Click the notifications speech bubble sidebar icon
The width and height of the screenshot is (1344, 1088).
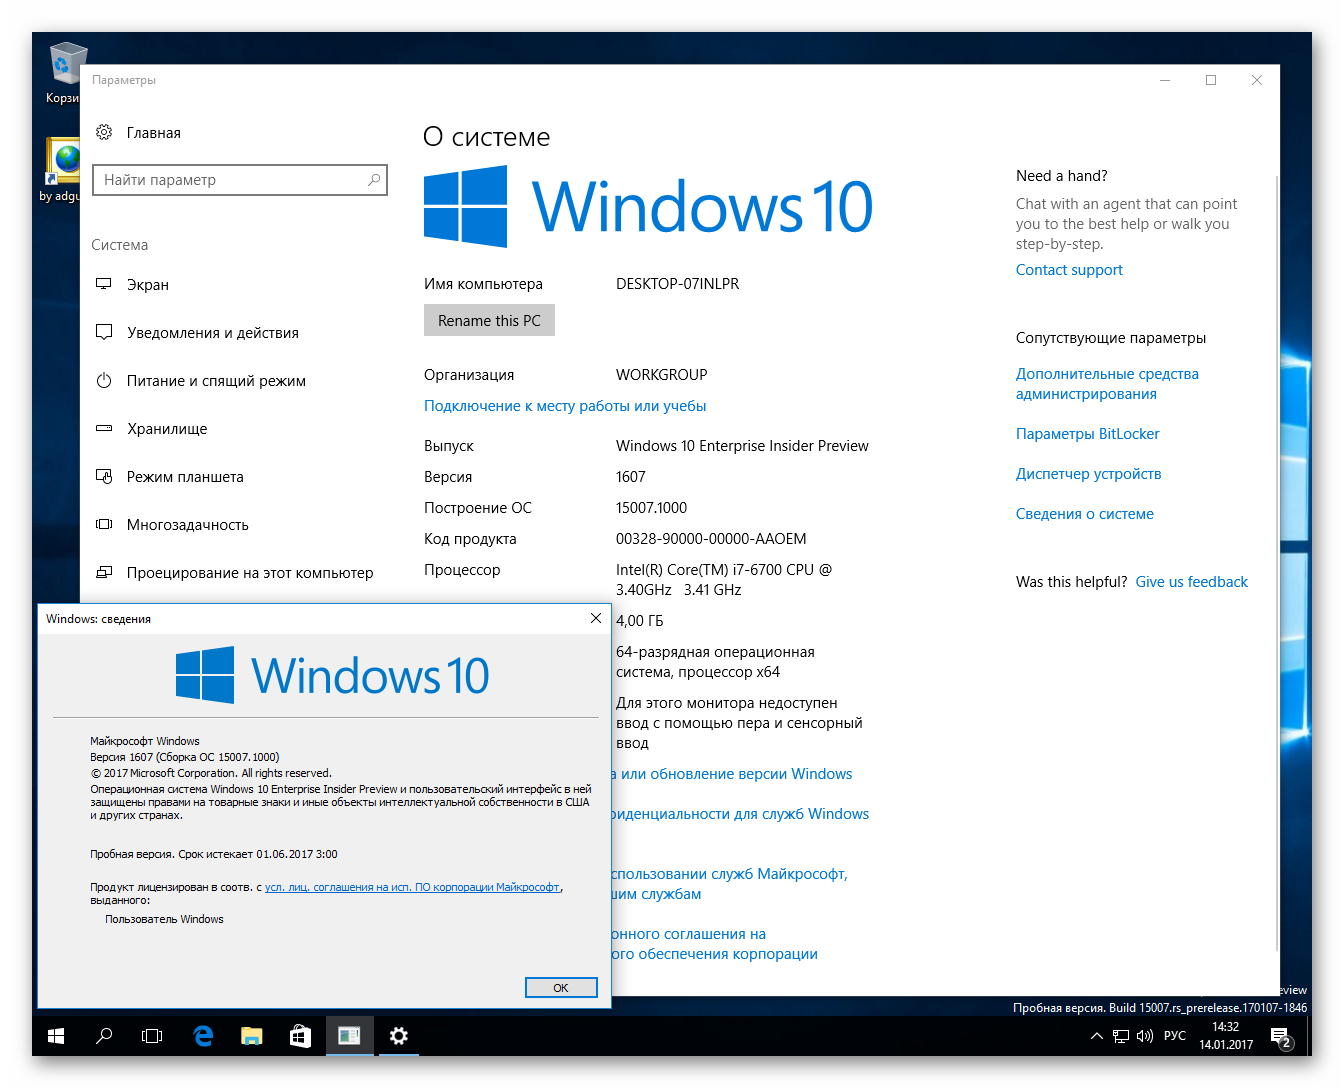click(104, 332)
